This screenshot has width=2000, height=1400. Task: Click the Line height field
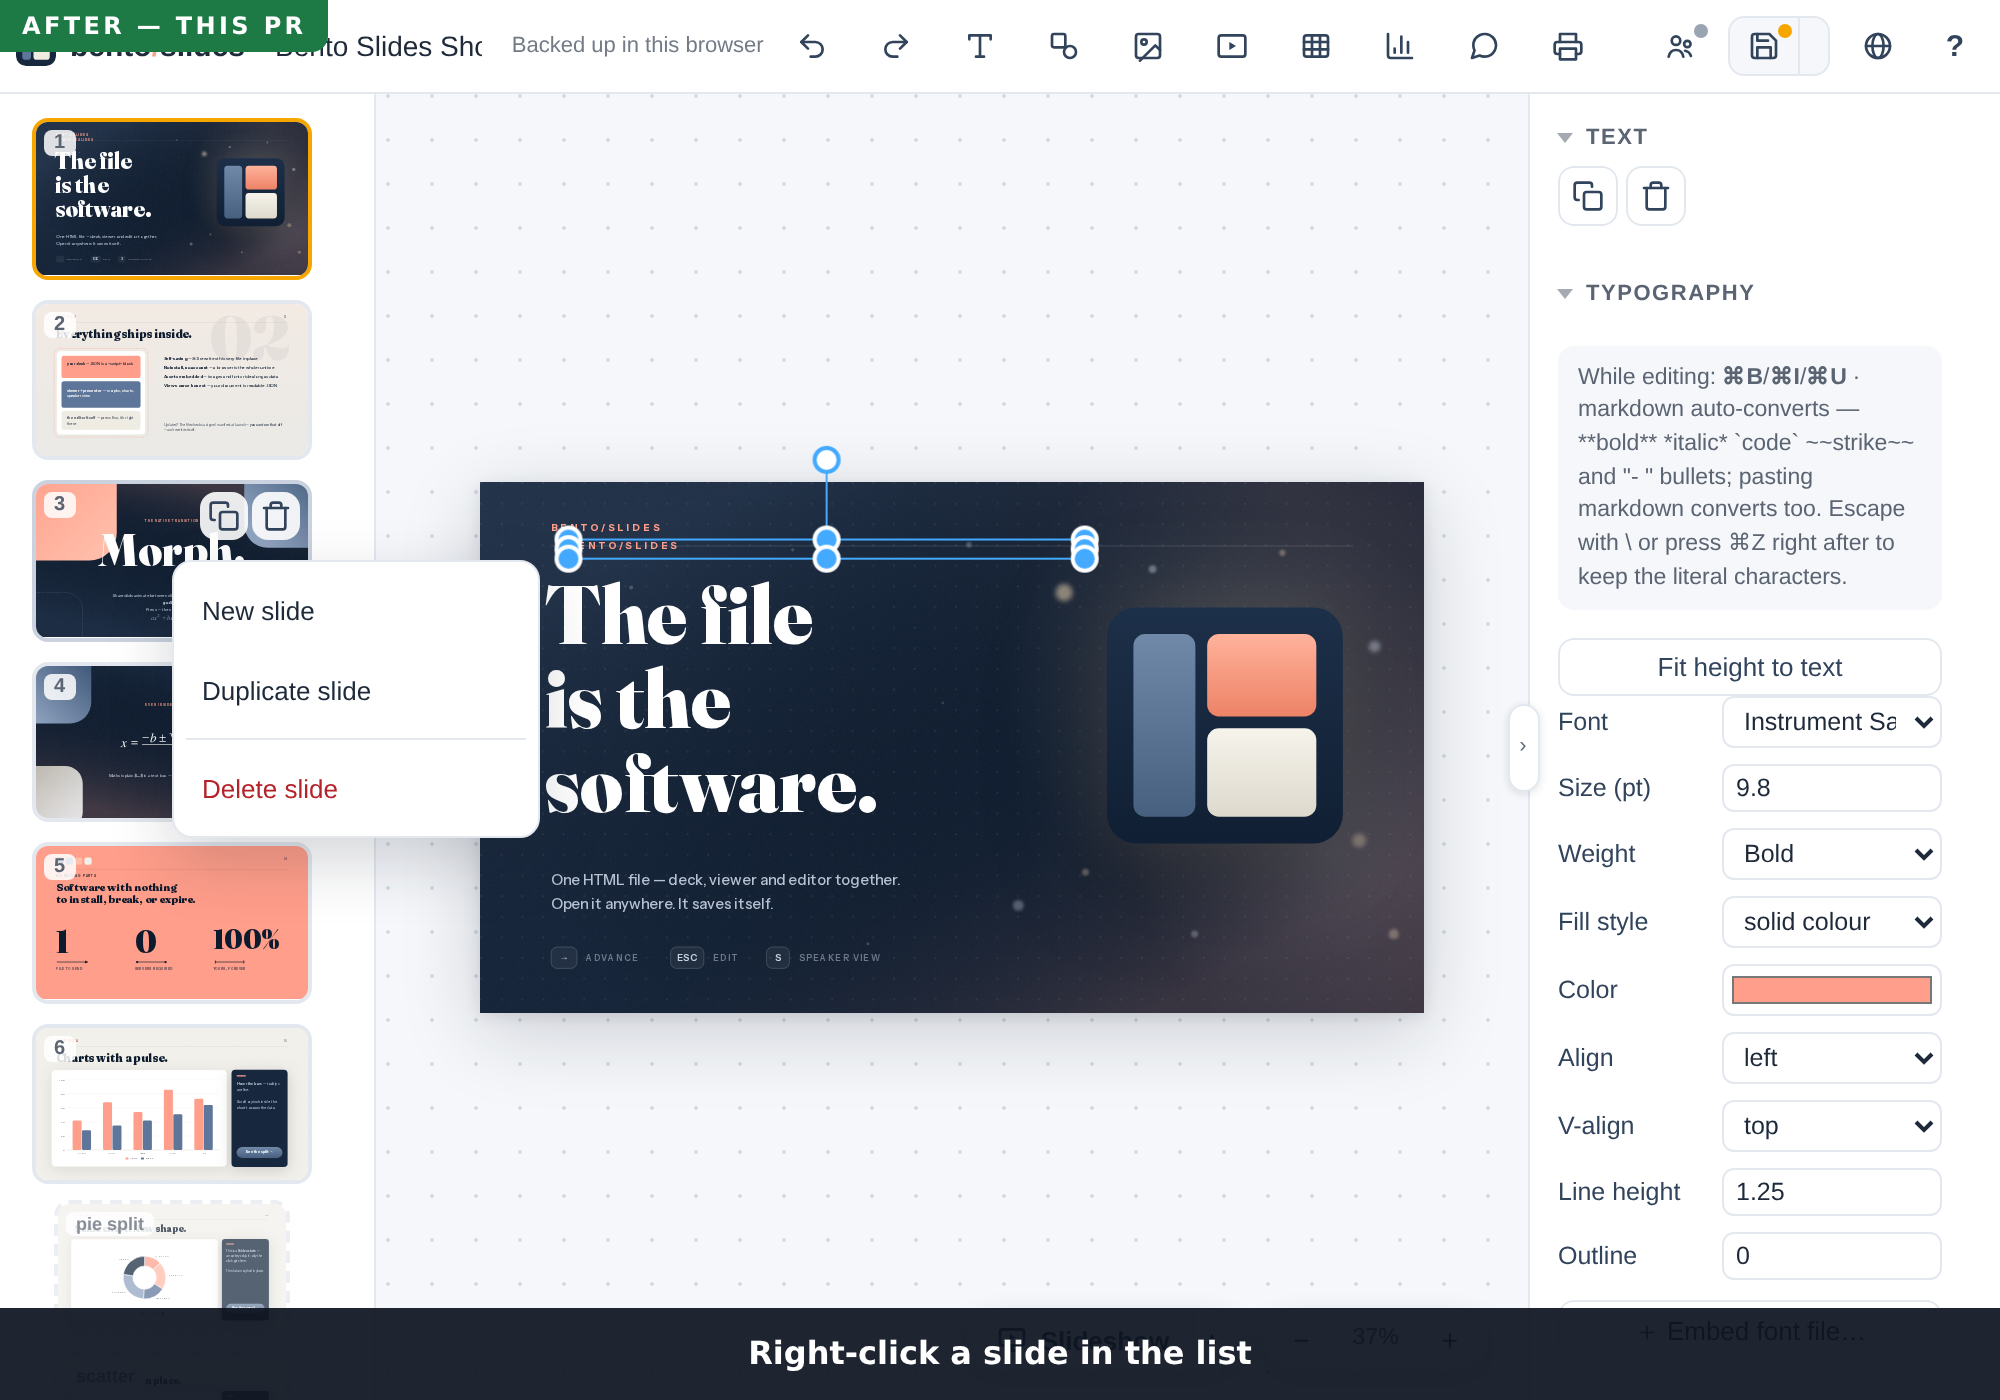(x=1832, y=1192)
